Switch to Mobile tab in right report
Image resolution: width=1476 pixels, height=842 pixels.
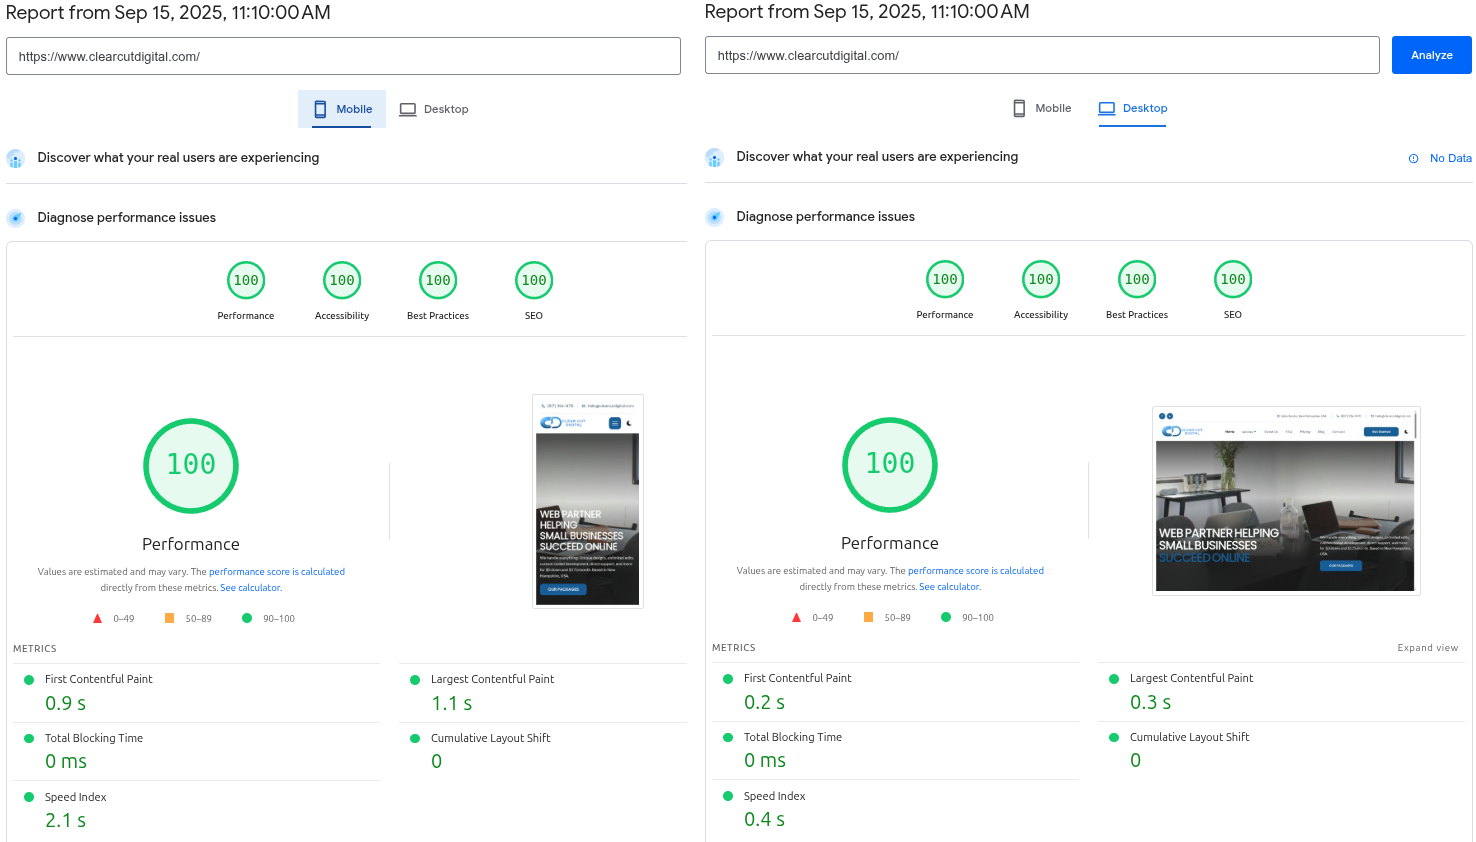[1042, 108]
